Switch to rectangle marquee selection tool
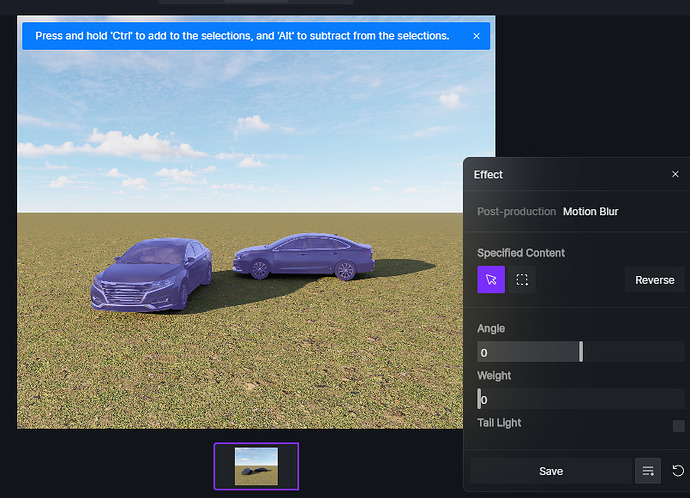 pos(522,280)
